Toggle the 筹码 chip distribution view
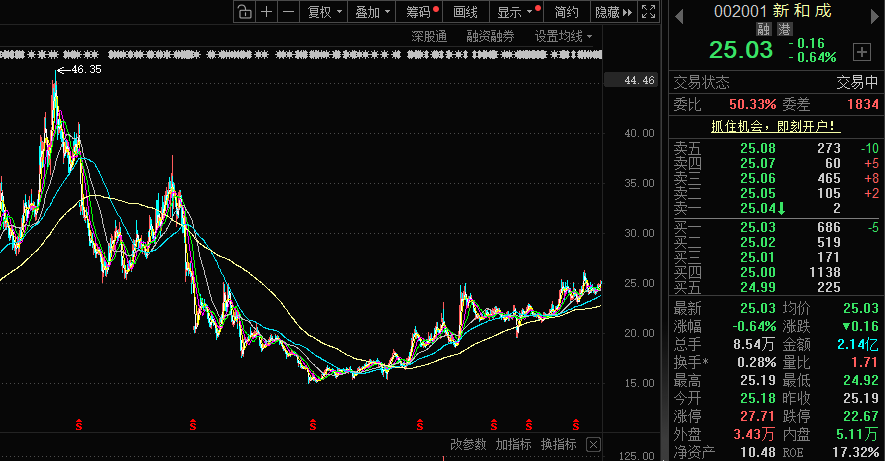The width and height of the screenshot is (885, 461). click(x=421, y=12)
